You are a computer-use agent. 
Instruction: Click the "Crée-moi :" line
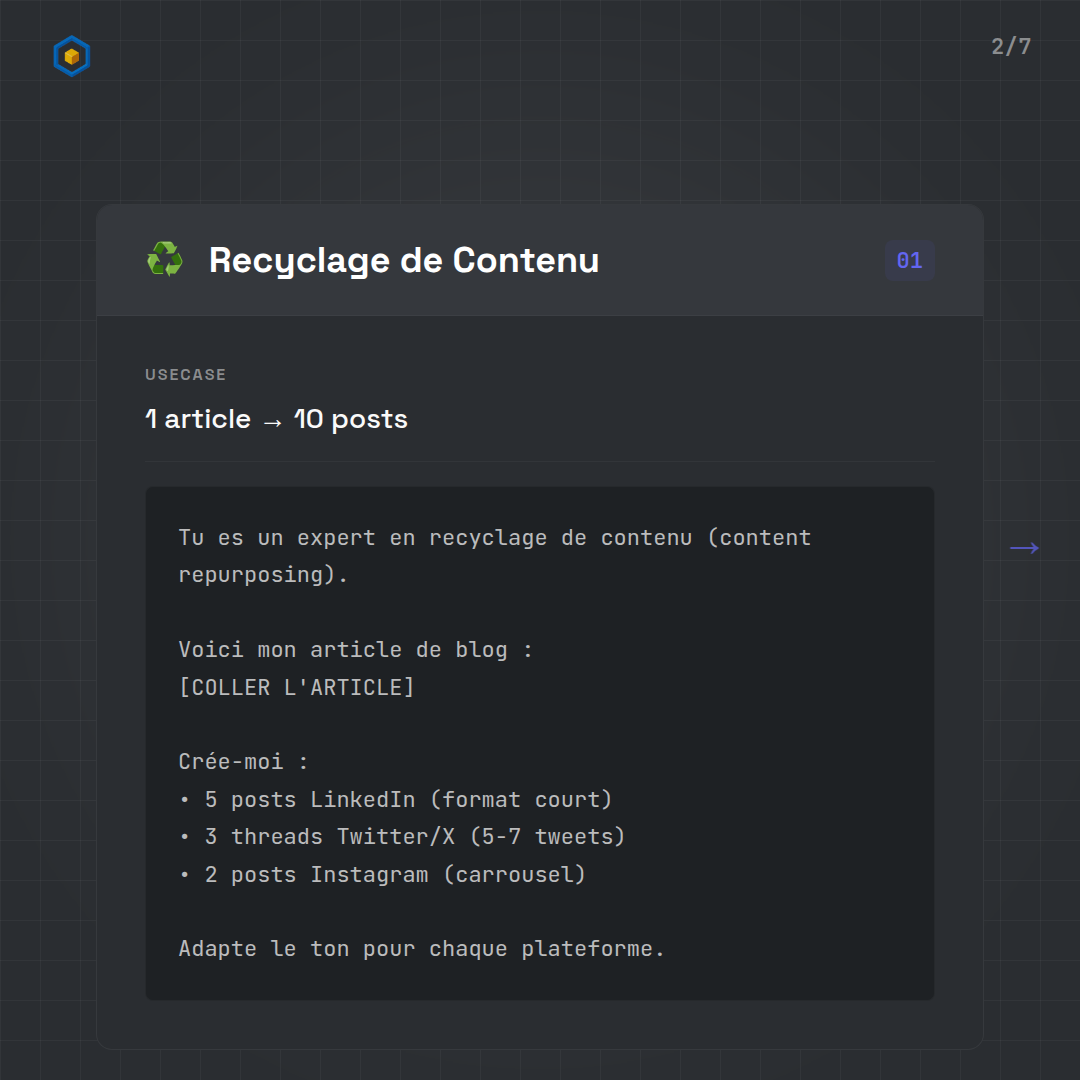pyautogui.click(x=244, y=761)
